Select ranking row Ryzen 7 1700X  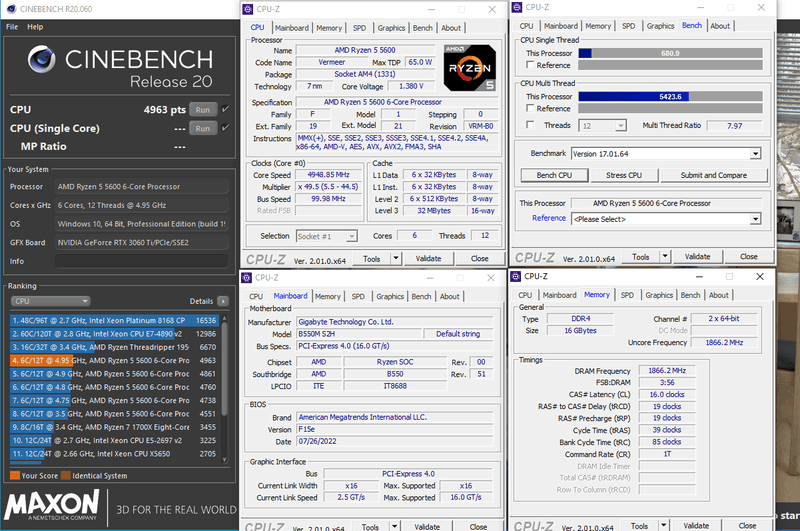(114, 427)
